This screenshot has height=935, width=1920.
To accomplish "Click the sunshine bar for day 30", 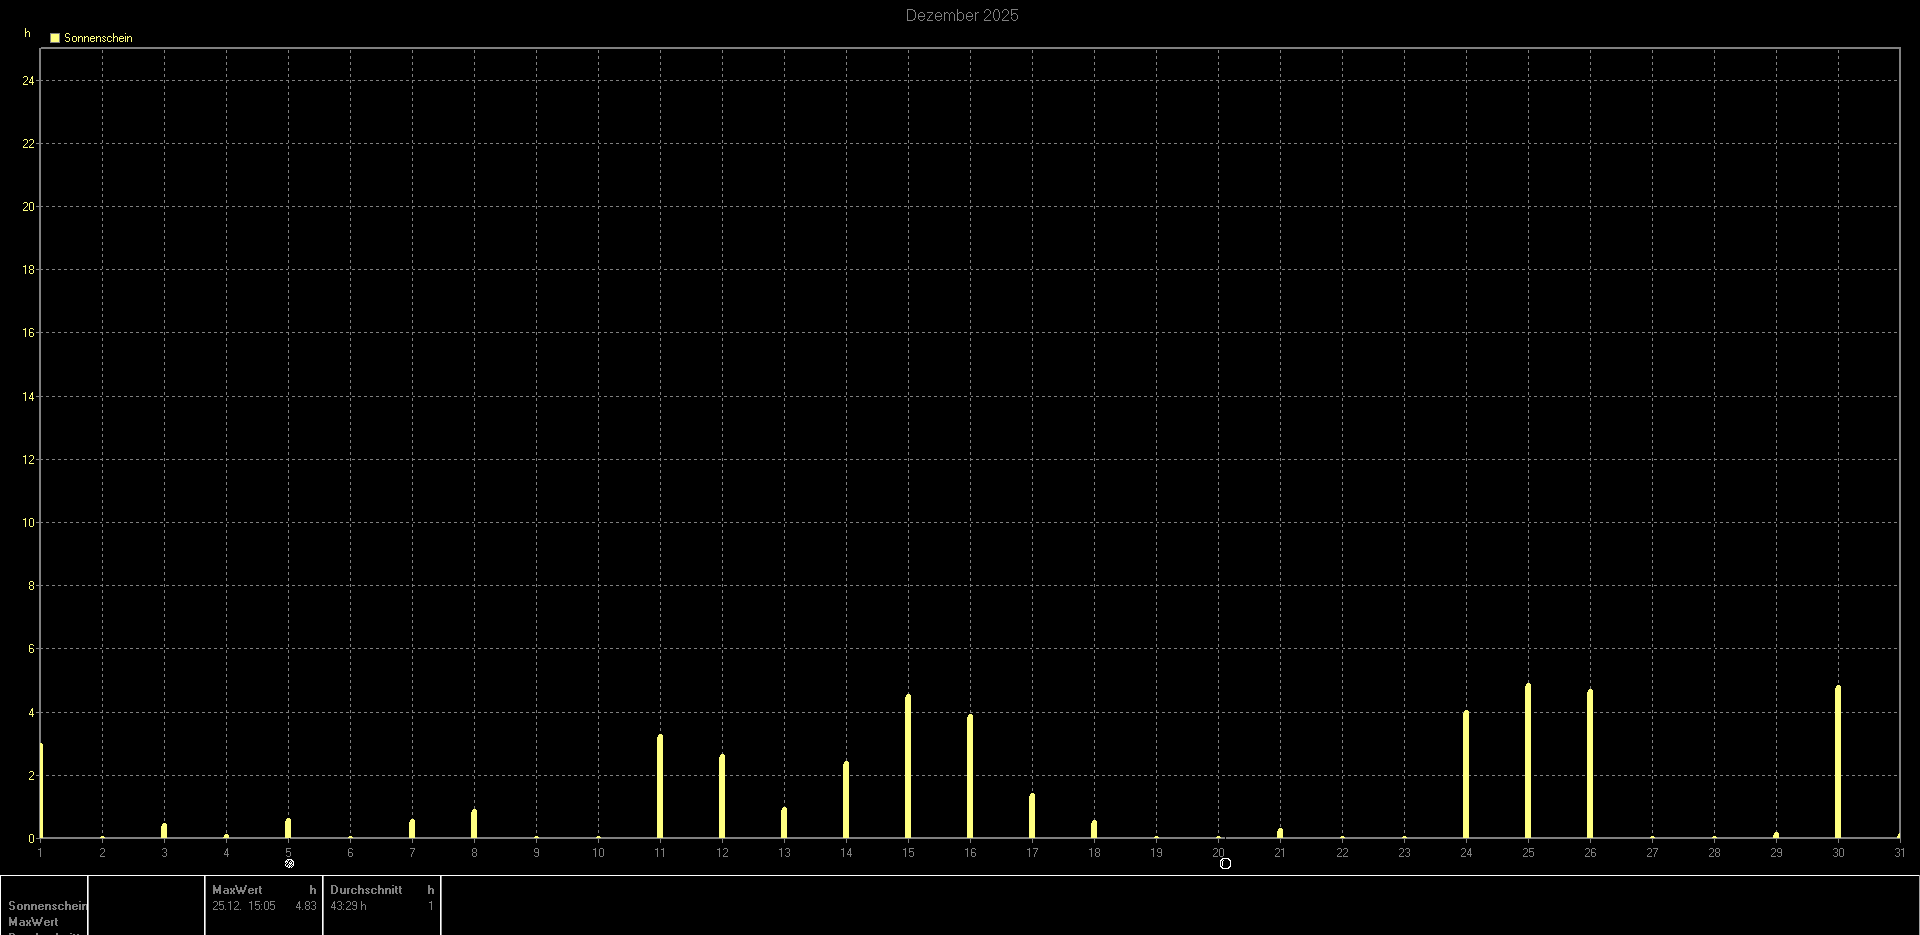I will (1838, 761).
